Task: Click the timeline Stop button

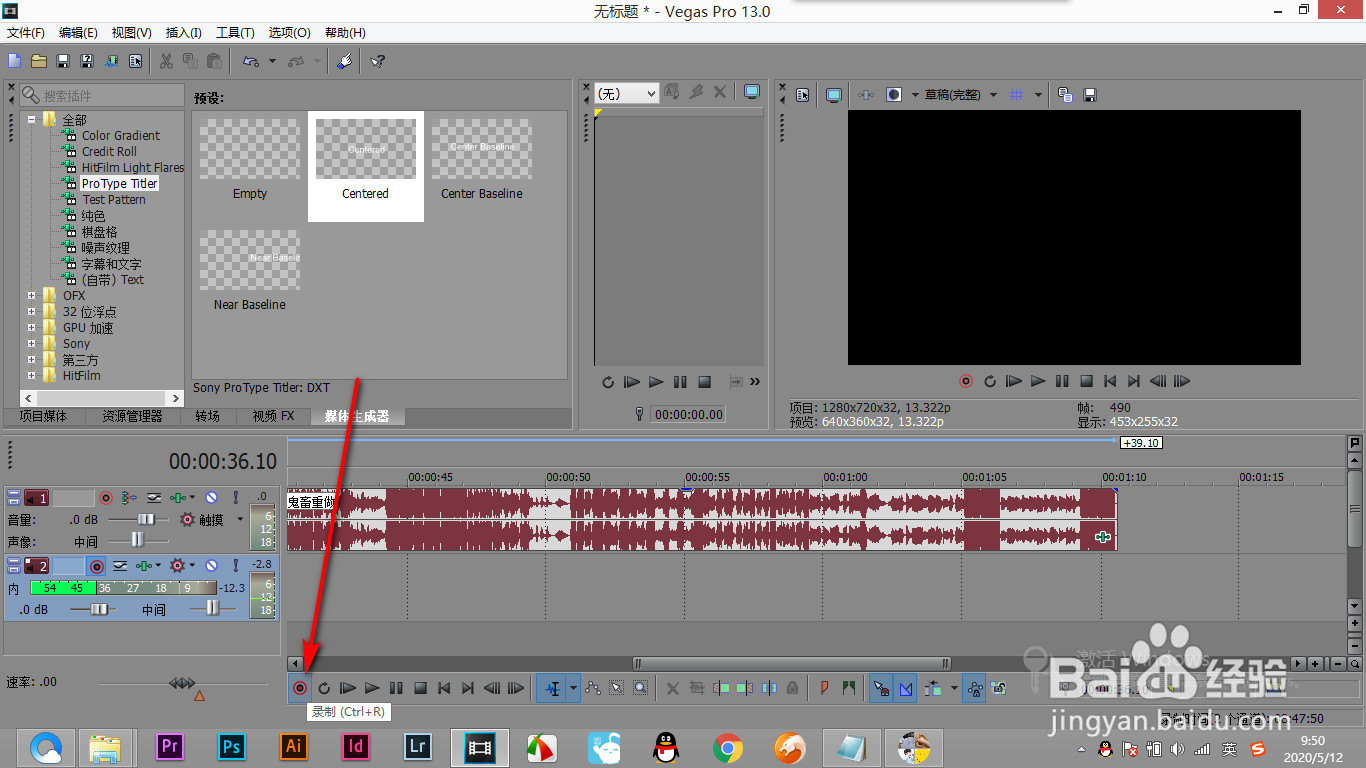Action: pos(421,688)
